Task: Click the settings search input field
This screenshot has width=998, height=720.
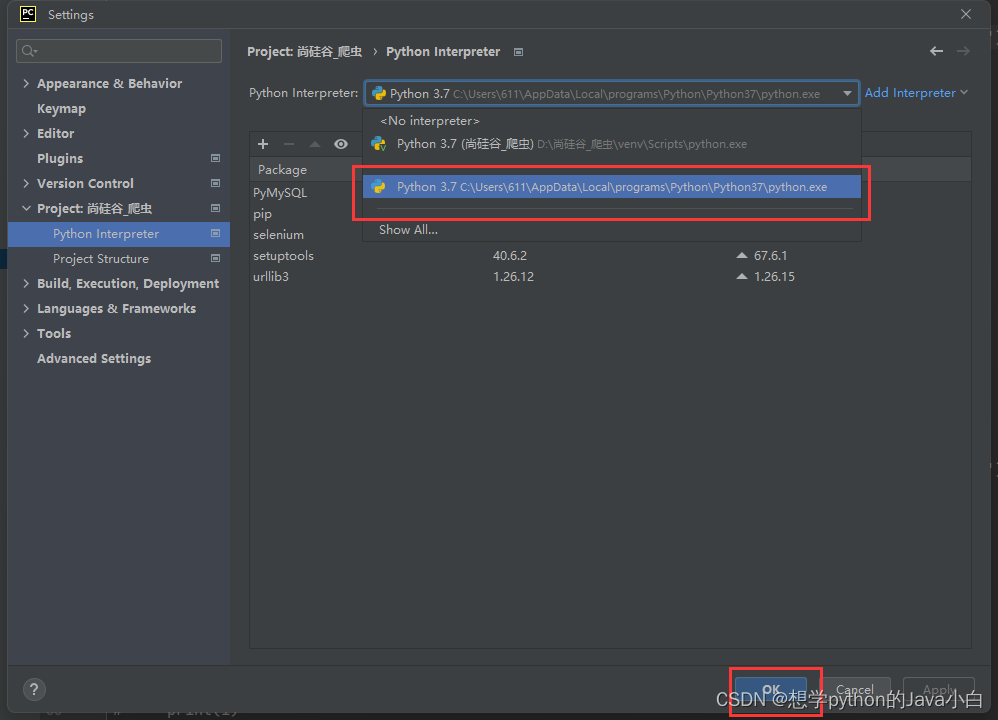Action: click(x=118, y=50)
